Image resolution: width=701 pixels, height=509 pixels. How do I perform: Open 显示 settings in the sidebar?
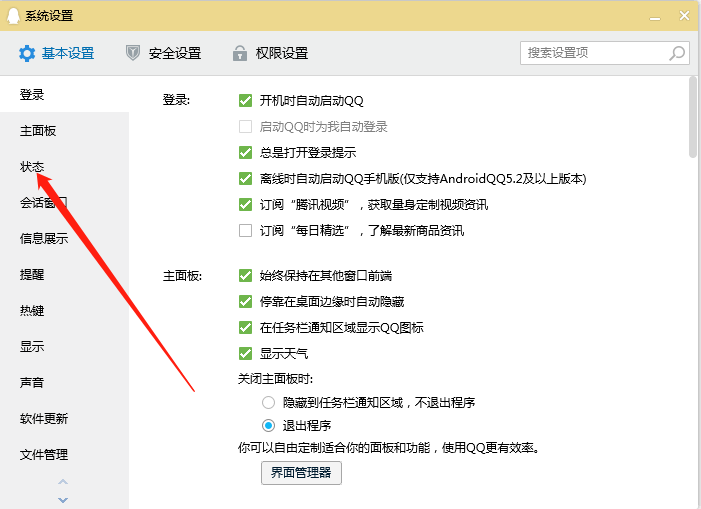(64, 346)
